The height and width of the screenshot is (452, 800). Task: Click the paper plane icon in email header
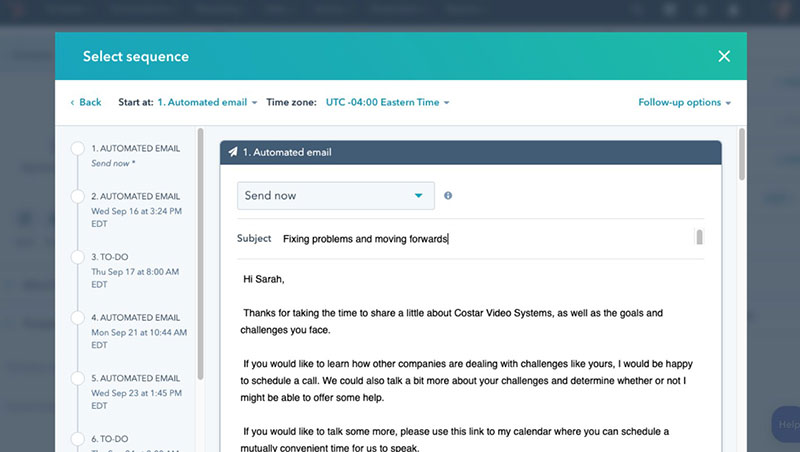tap(233, 152)
